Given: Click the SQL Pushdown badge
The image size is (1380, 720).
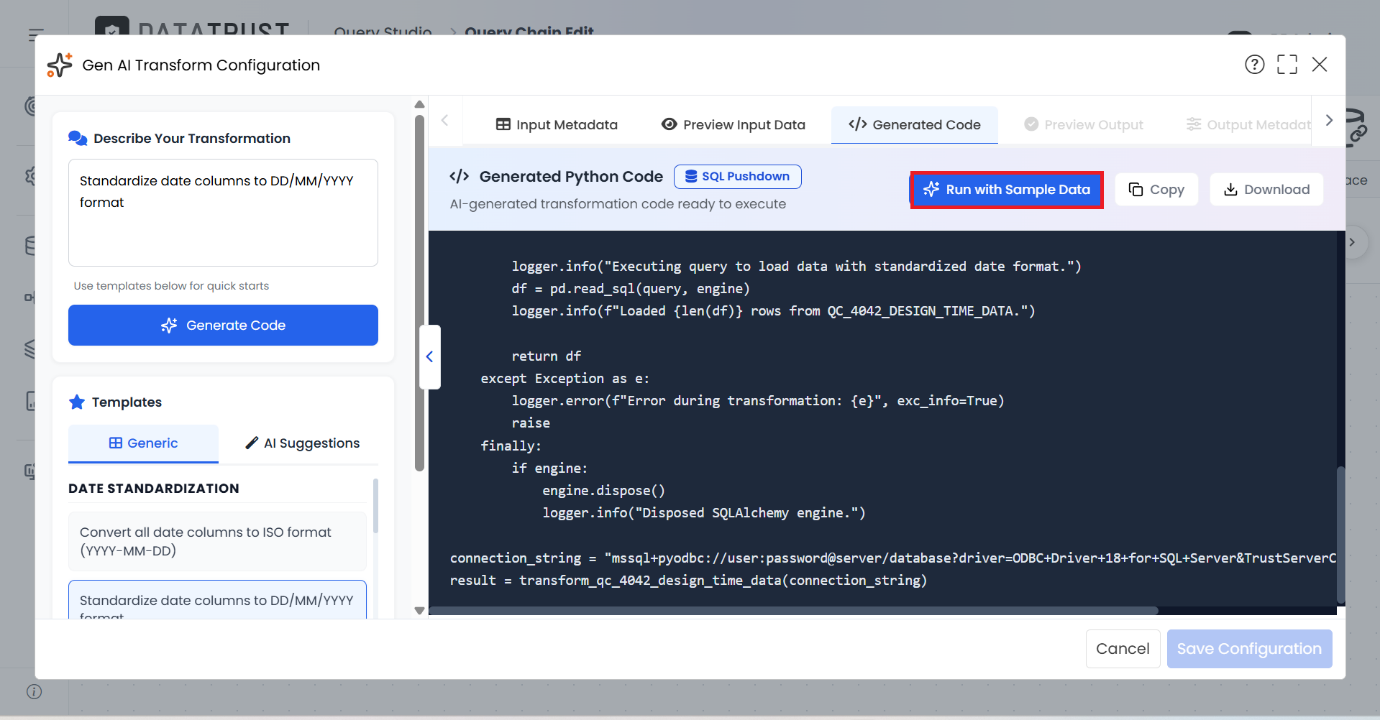Looking at the screenshot, I should pos(738,177).
